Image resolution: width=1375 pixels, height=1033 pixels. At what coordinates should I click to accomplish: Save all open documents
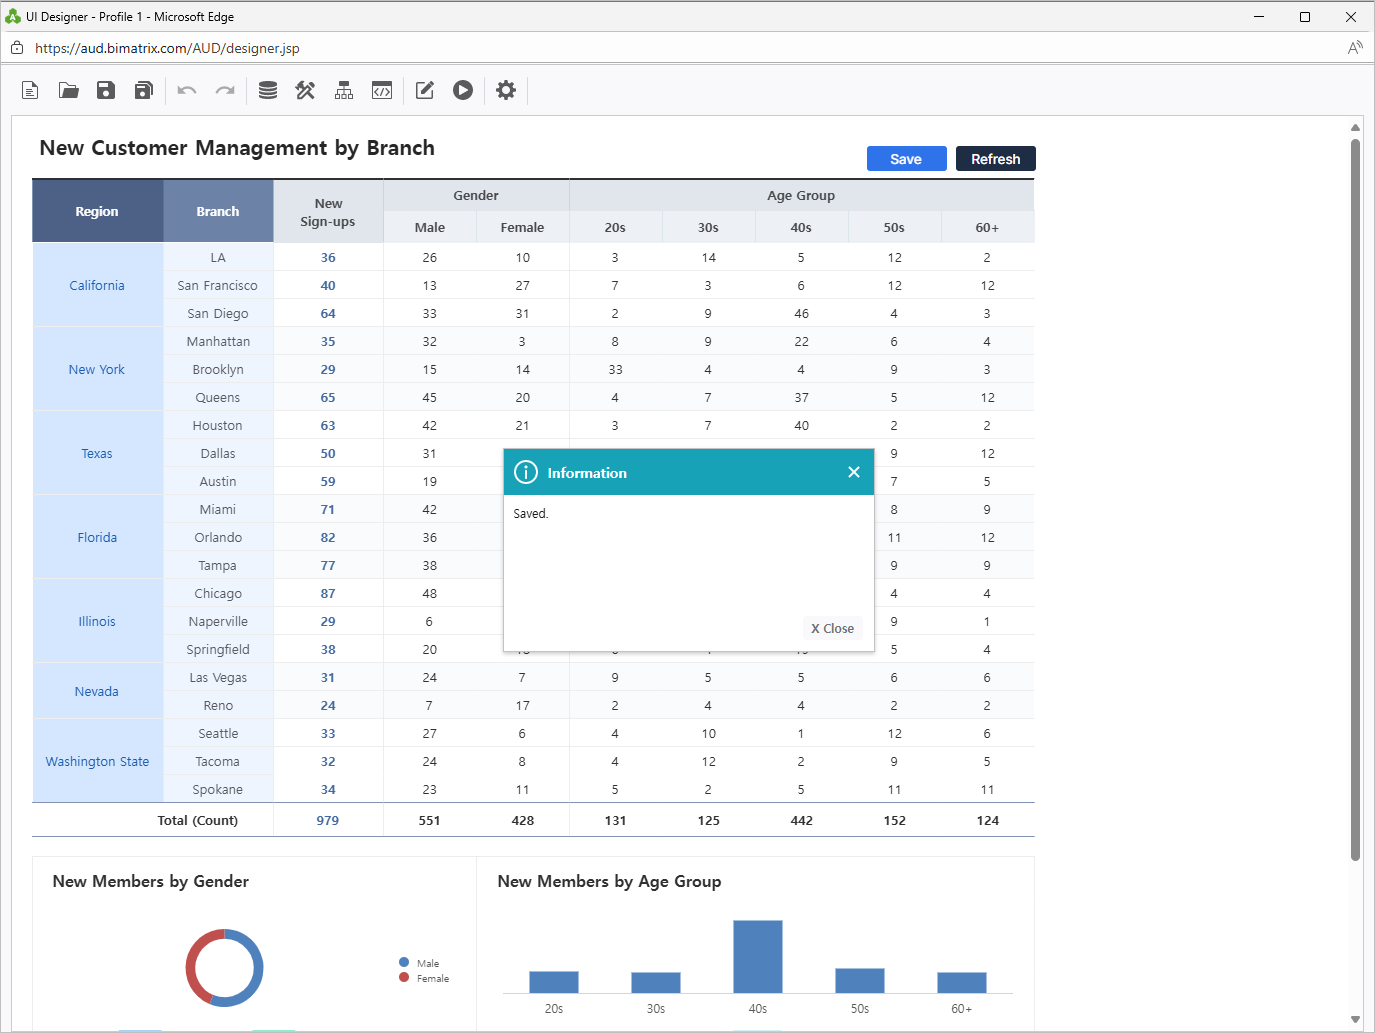tap(143, 90)
